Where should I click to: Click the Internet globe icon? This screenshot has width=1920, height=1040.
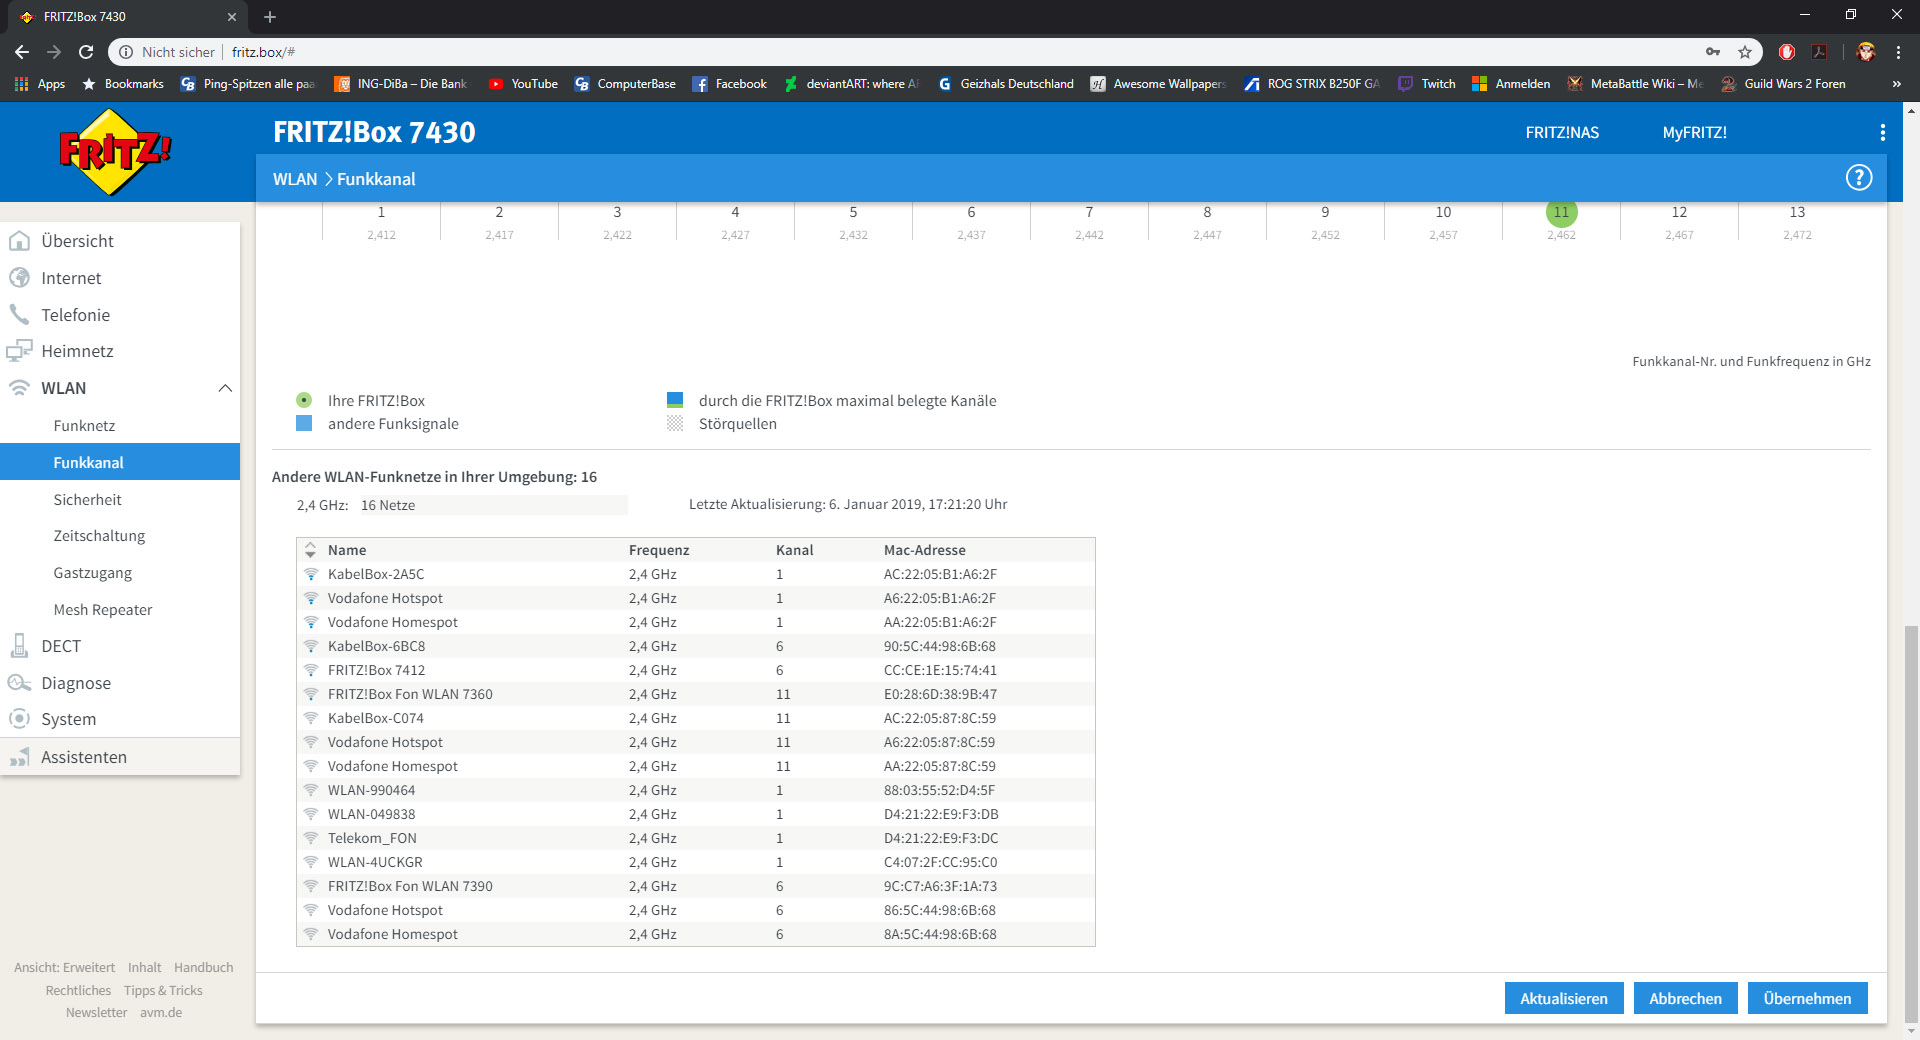pos(19,278)
